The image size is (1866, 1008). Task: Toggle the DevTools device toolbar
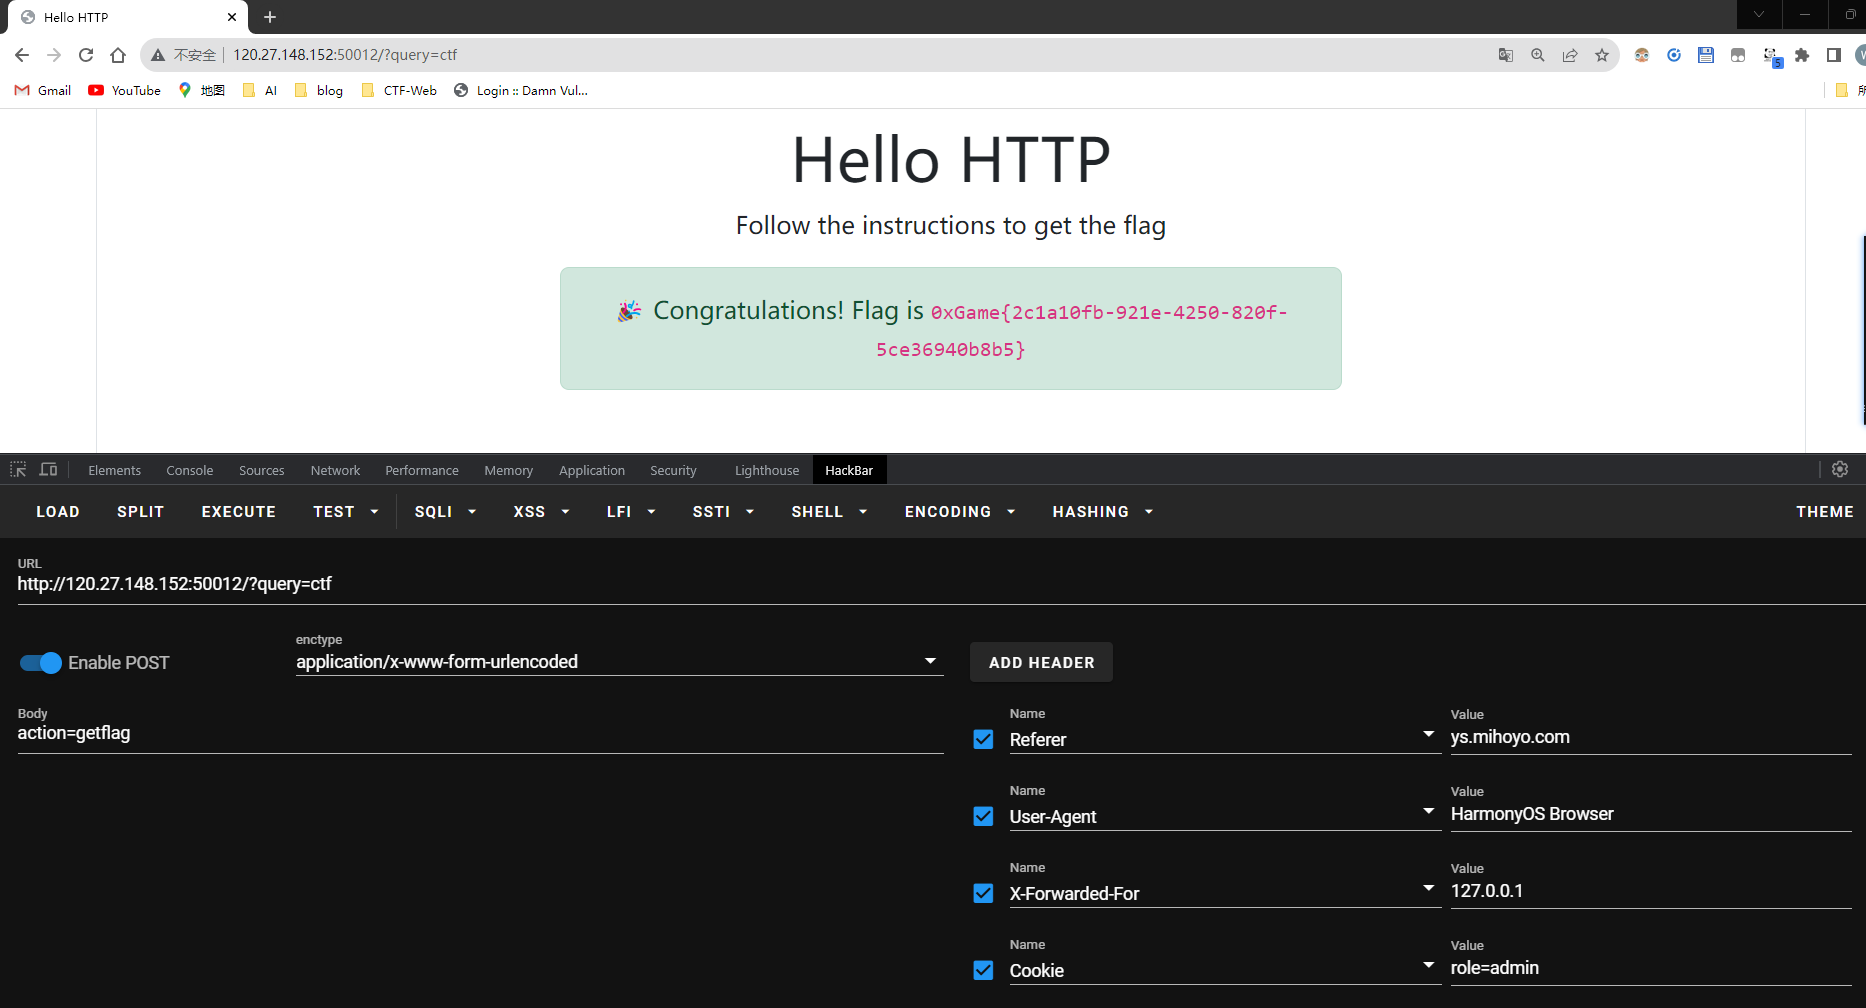coord(48,469)
